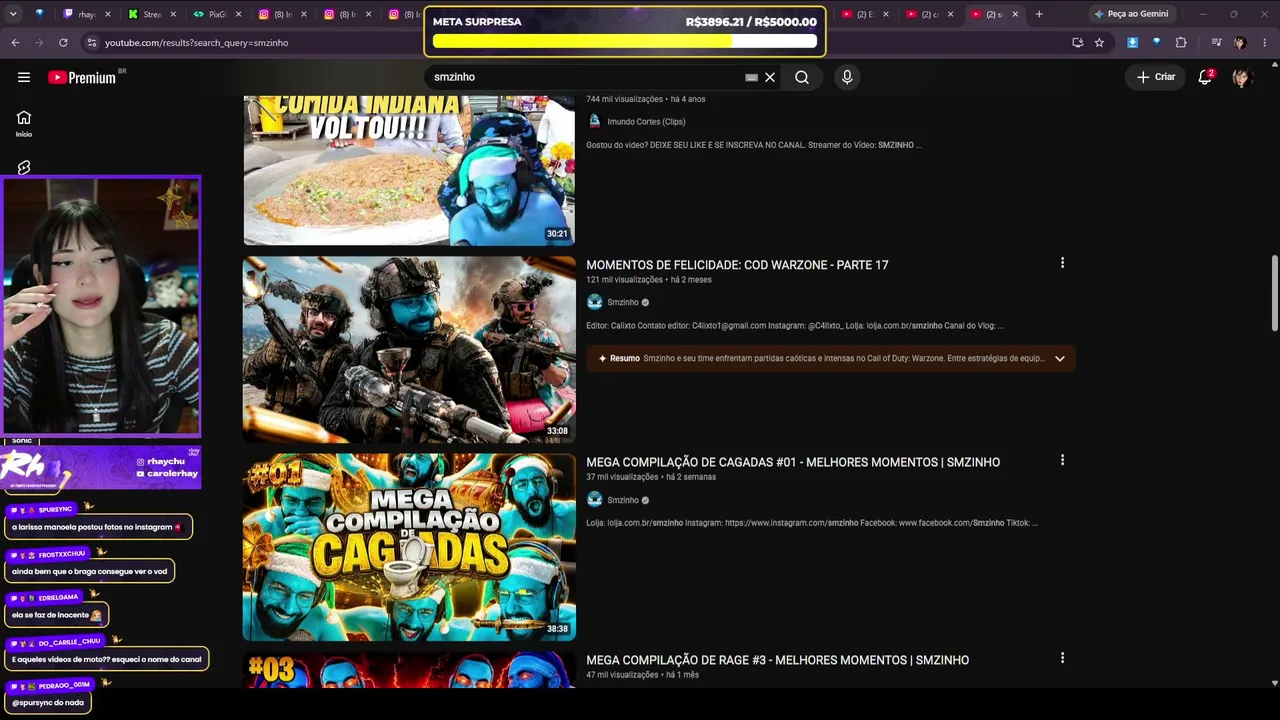1280x720 pixels.
Task: Open the media control icon in toolbar
Action: (1216, 43)
